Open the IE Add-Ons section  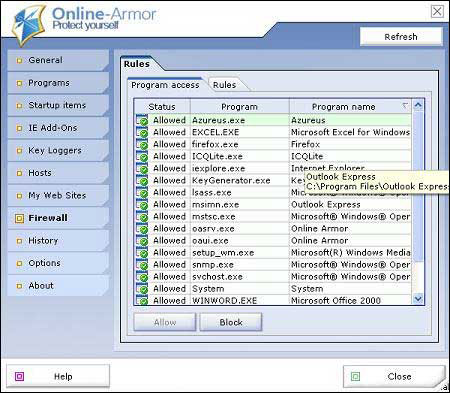pyautogui.click(x=58, y=128)
